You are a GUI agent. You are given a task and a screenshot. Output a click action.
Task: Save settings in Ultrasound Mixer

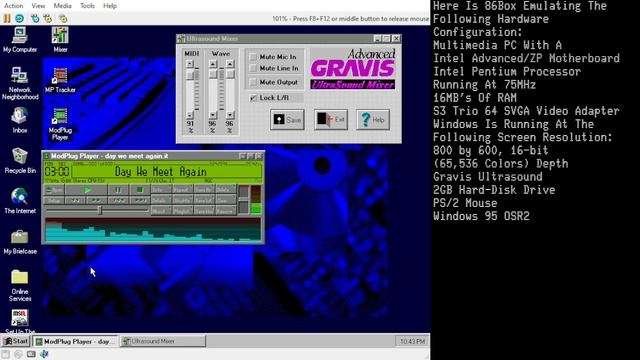287,120
